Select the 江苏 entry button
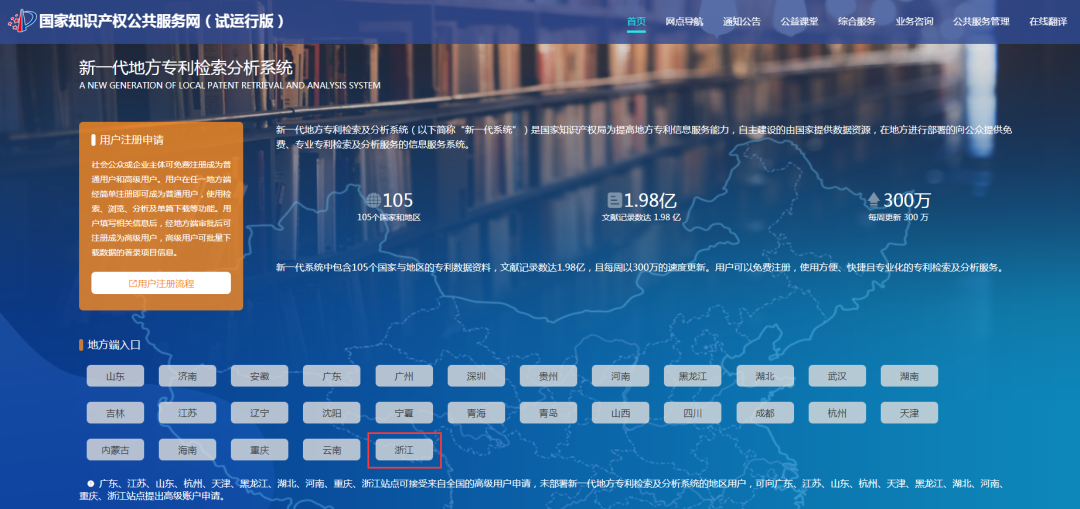Screen dimensions: 1080x509 tap(187, 413)
